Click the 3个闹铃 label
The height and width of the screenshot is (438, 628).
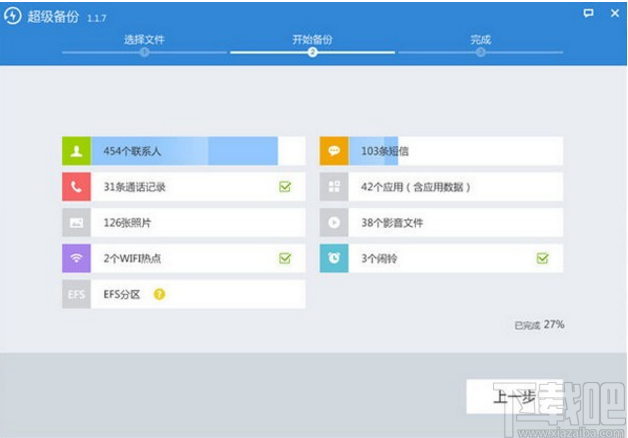coord(379,259)
